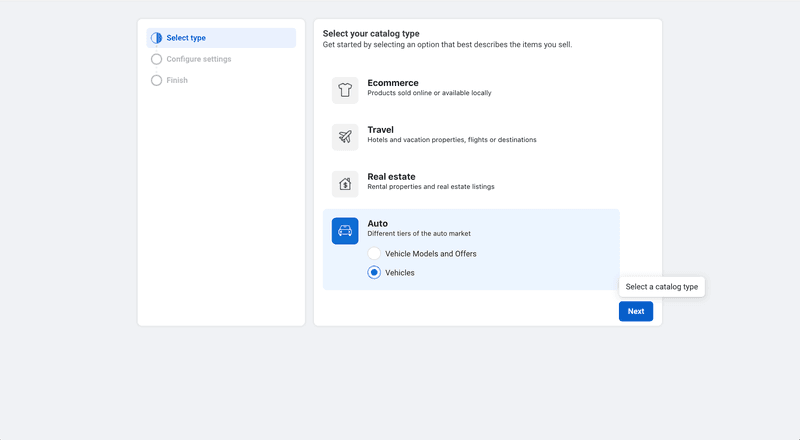Choose the Real estate catalog type title

click(x=391, y=177)
